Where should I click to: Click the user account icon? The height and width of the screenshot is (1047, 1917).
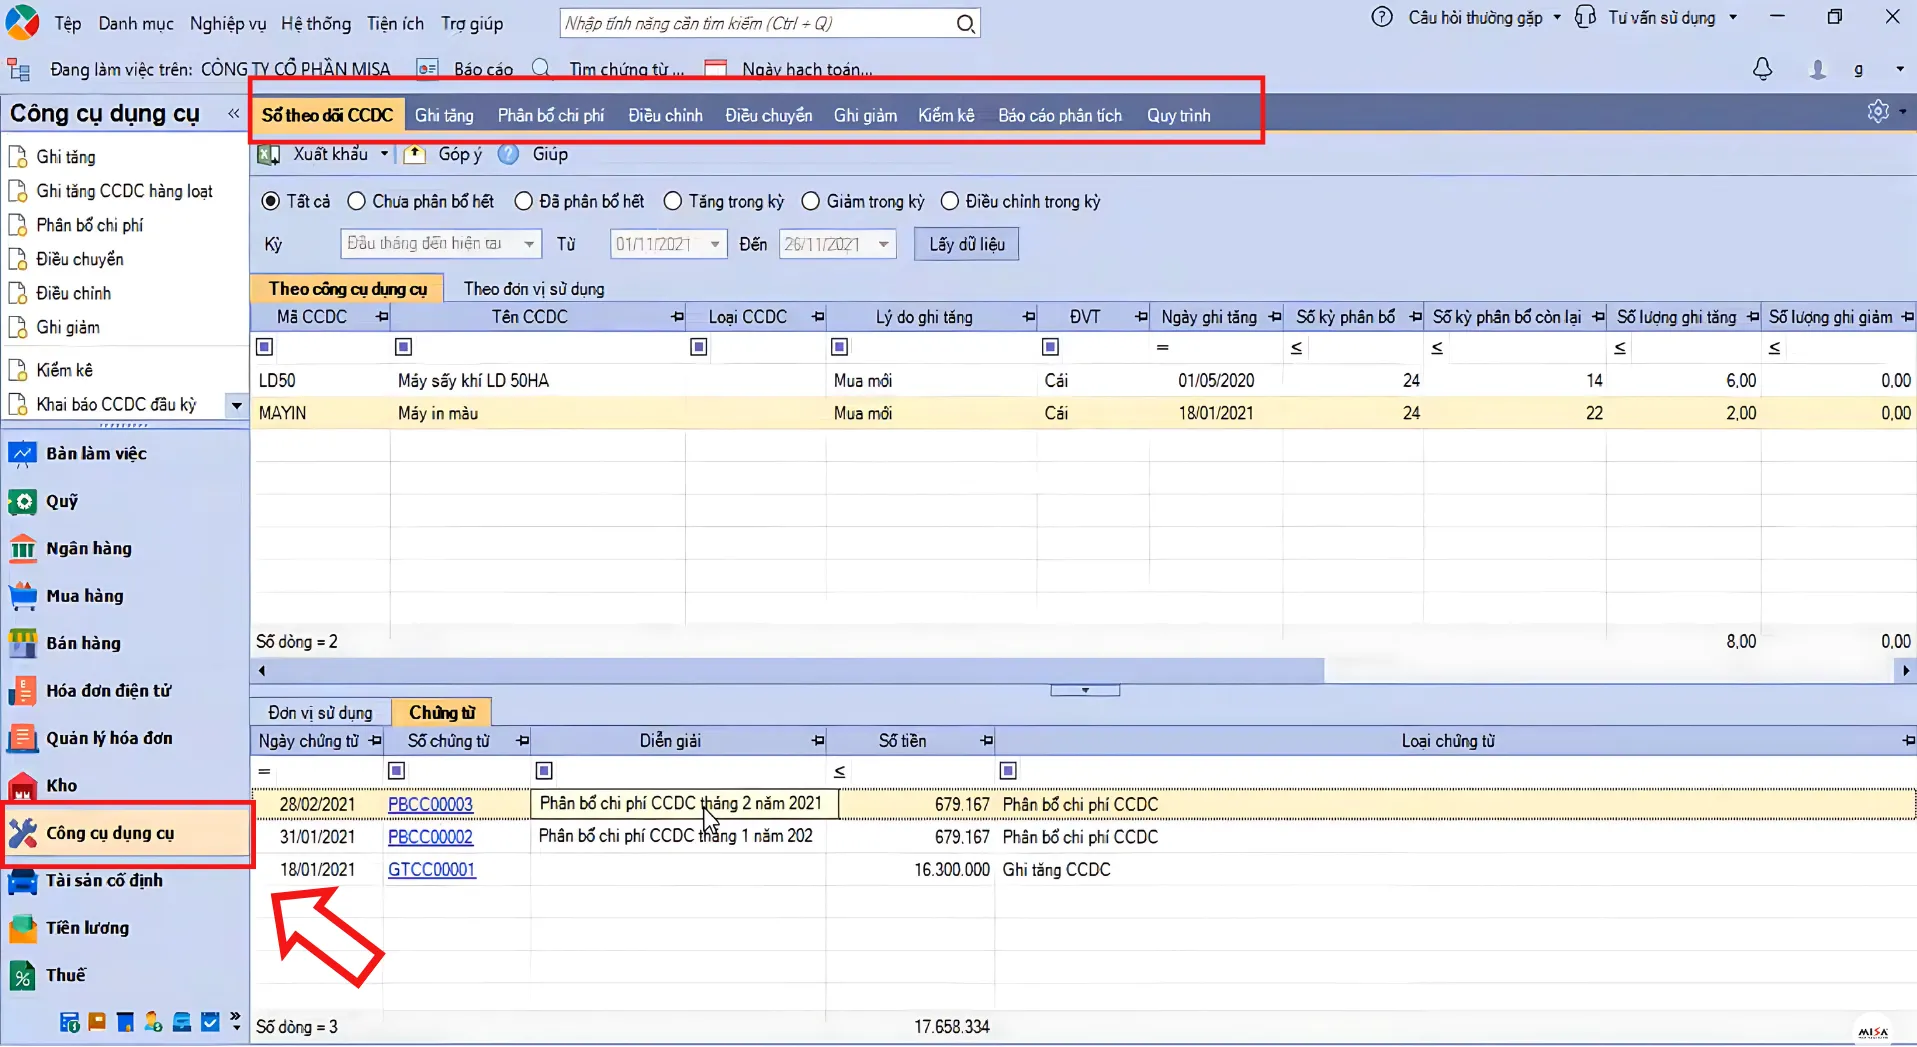point(1818,69)
